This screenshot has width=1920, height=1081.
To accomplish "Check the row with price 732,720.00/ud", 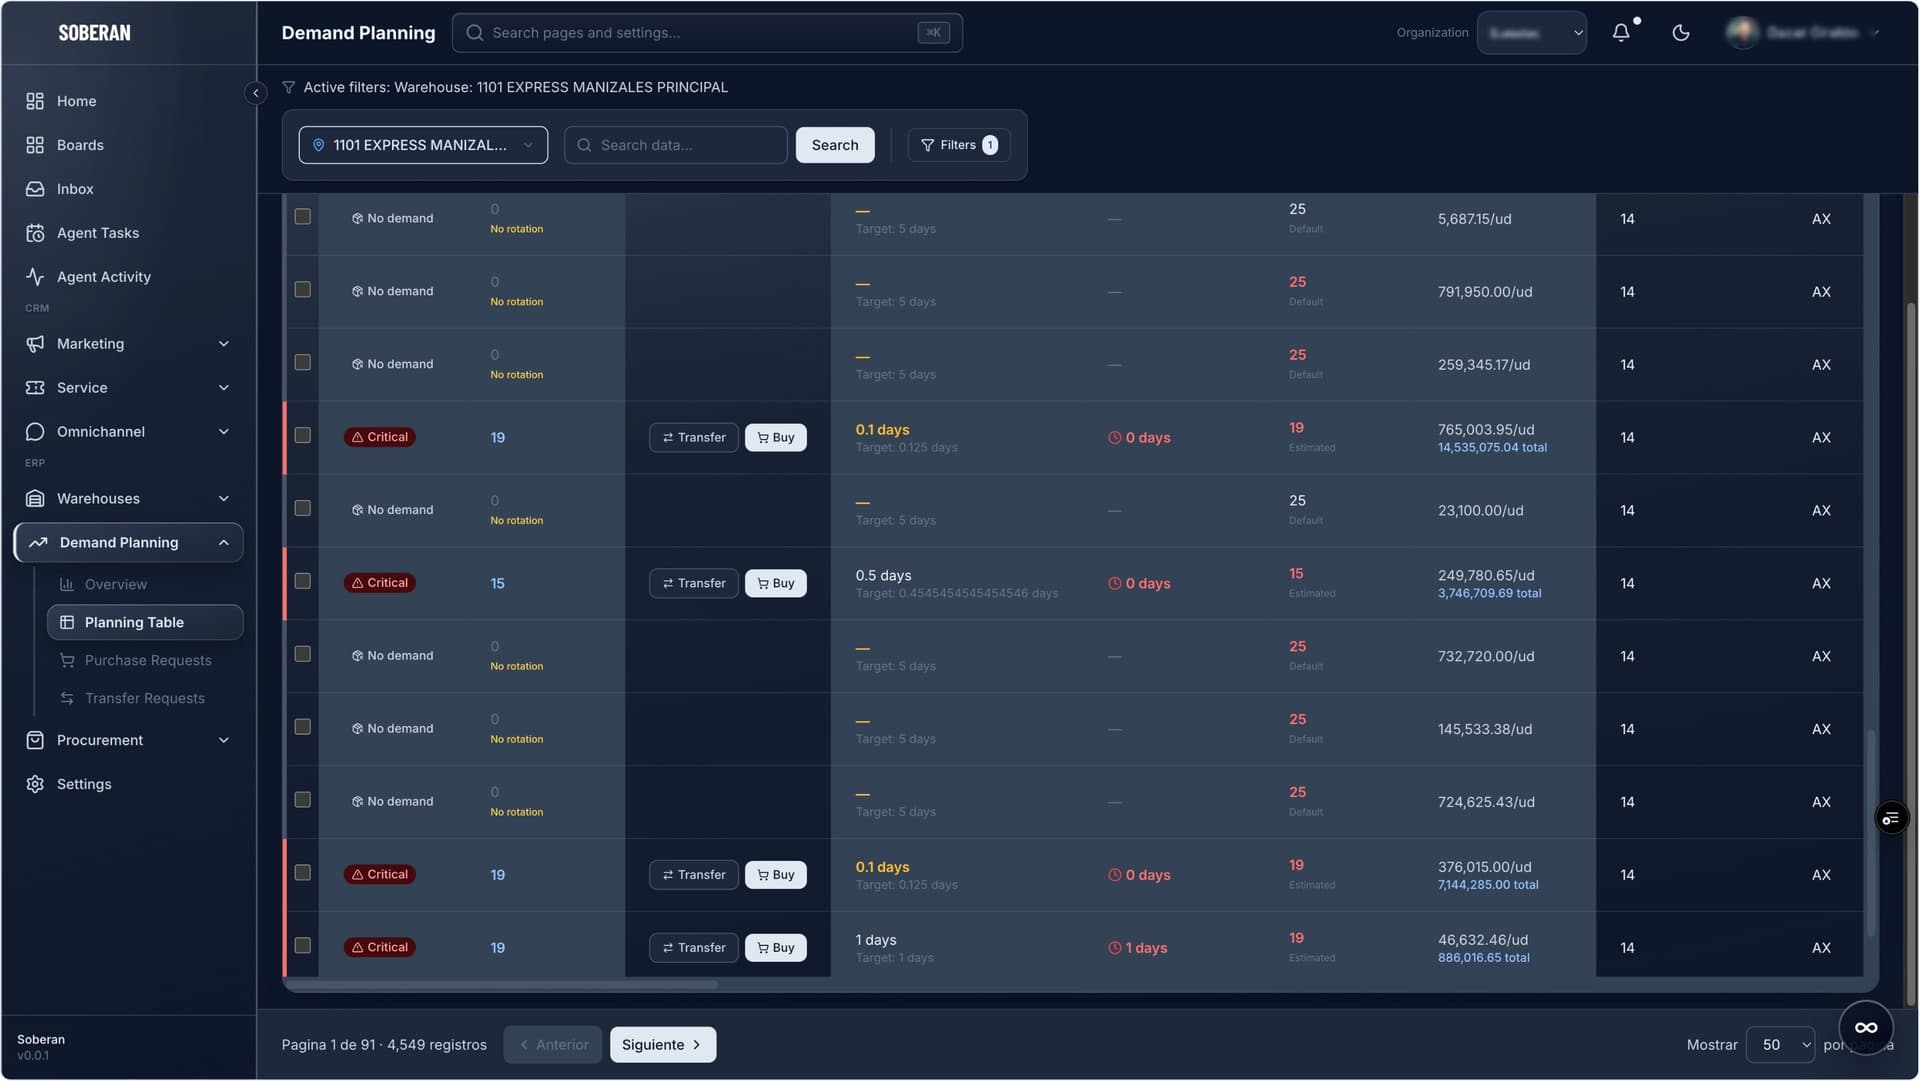I will click(302, 655).
